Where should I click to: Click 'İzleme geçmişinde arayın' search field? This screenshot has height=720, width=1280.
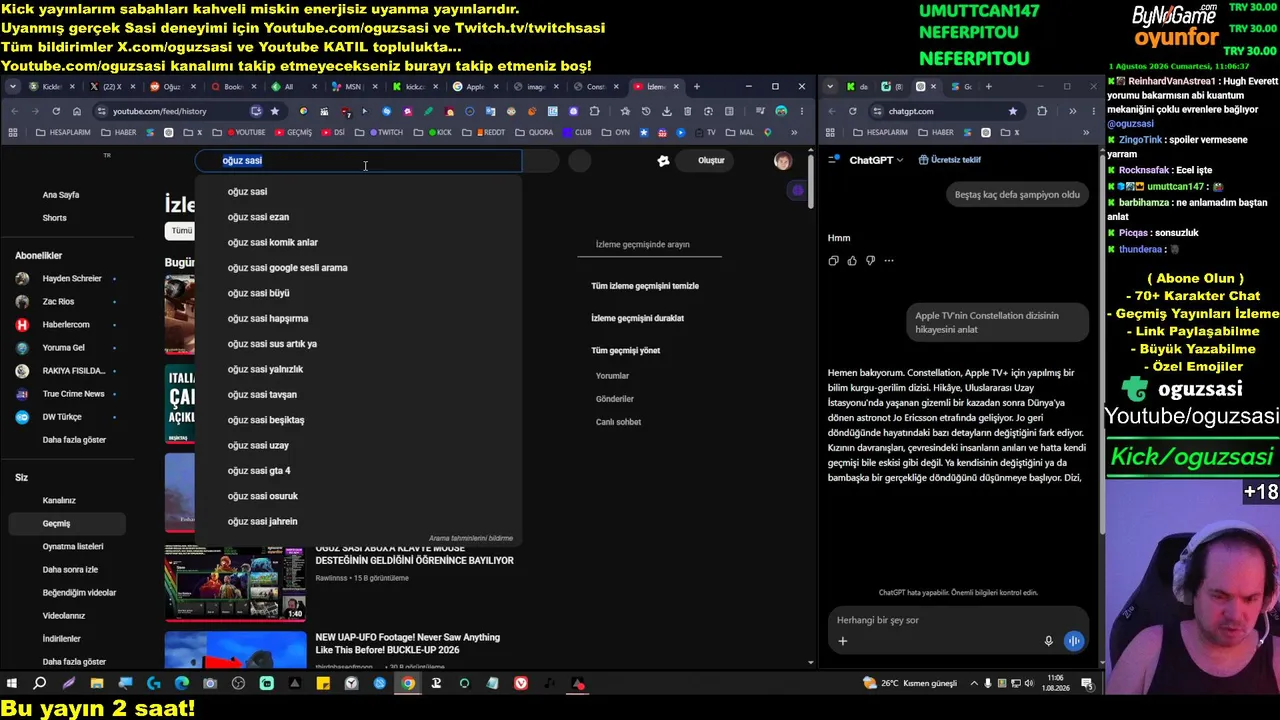[650, 244]
